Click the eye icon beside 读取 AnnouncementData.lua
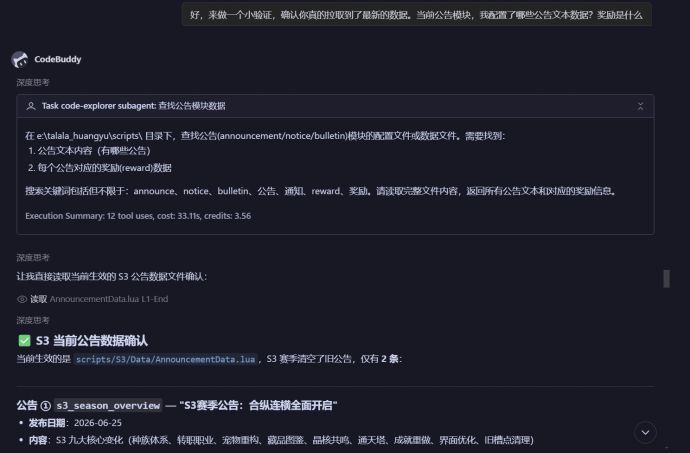This screenshot has width=690, height=453. 22,299
